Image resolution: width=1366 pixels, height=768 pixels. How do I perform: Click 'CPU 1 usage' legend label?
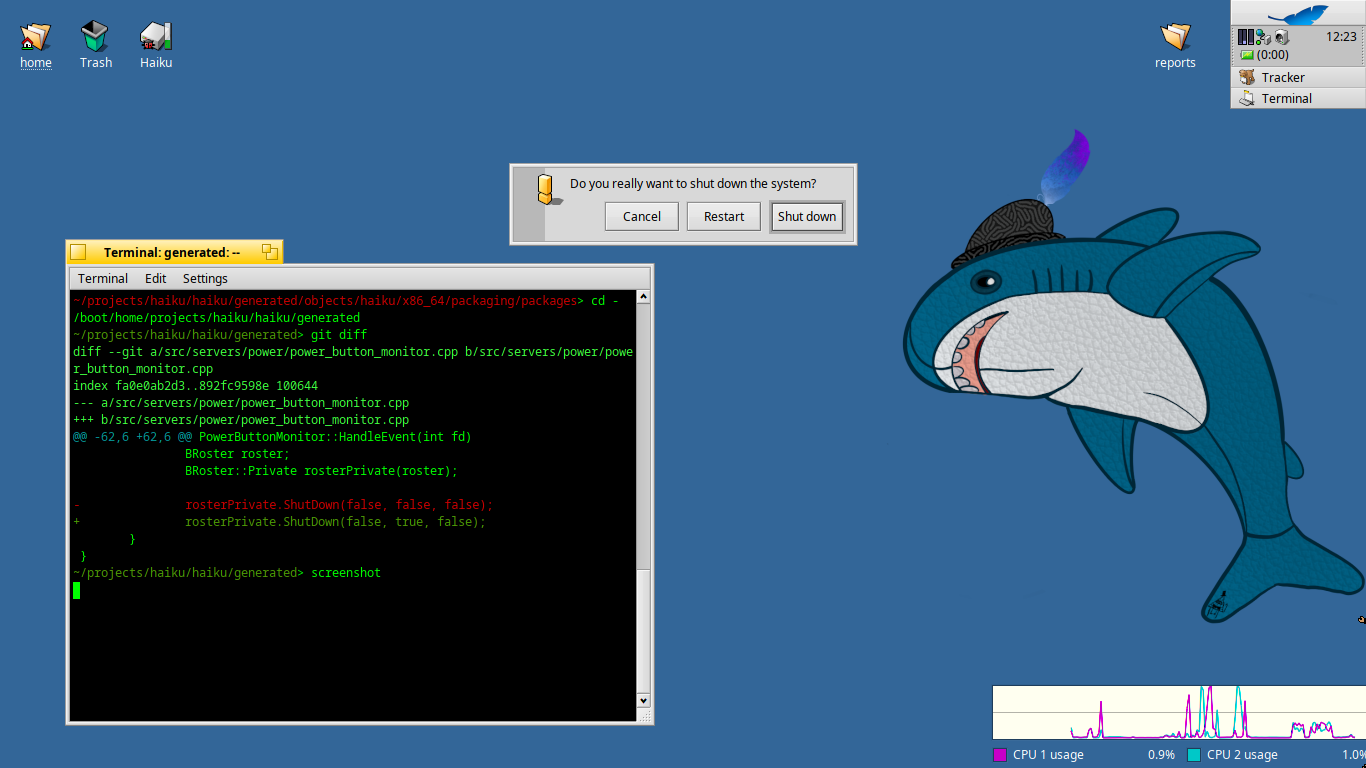click(x=1048, y=755)
